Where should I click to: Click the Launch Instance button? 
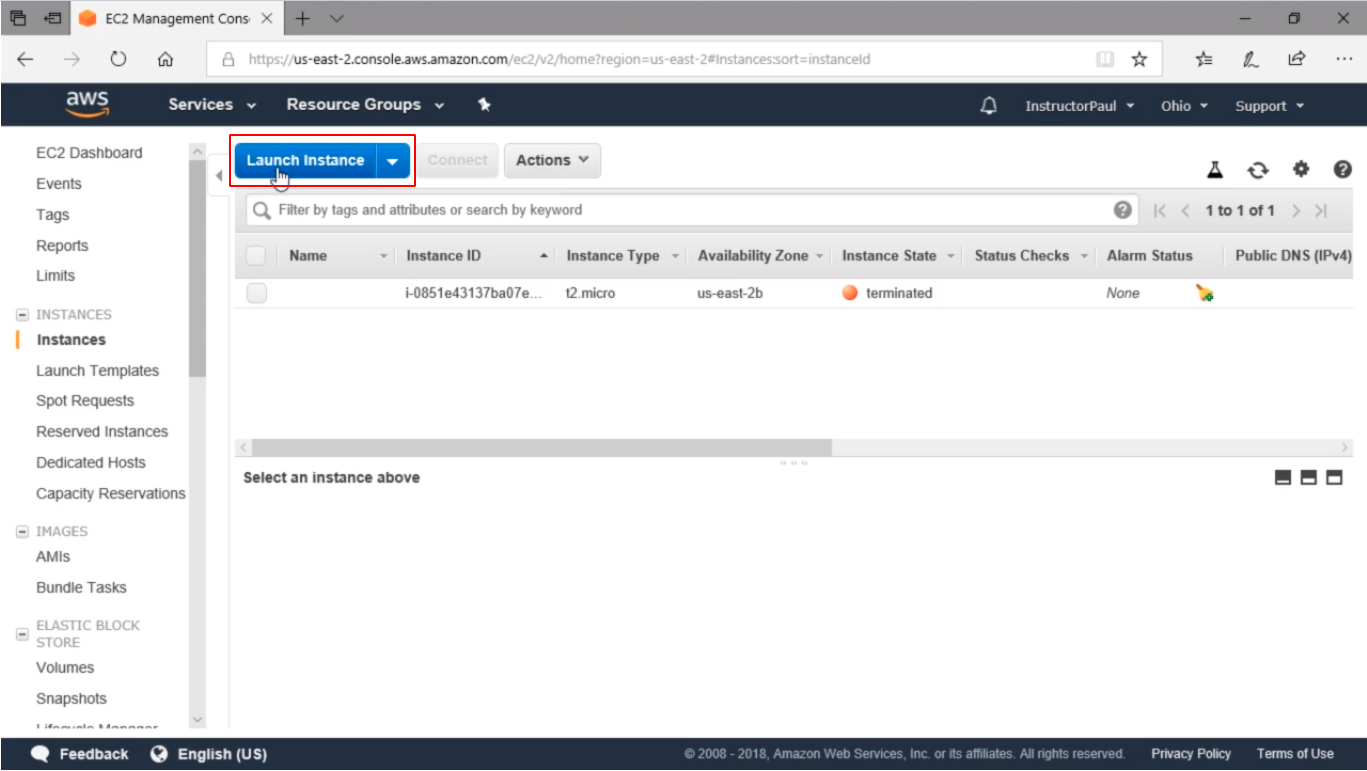[x=305, y=160]
